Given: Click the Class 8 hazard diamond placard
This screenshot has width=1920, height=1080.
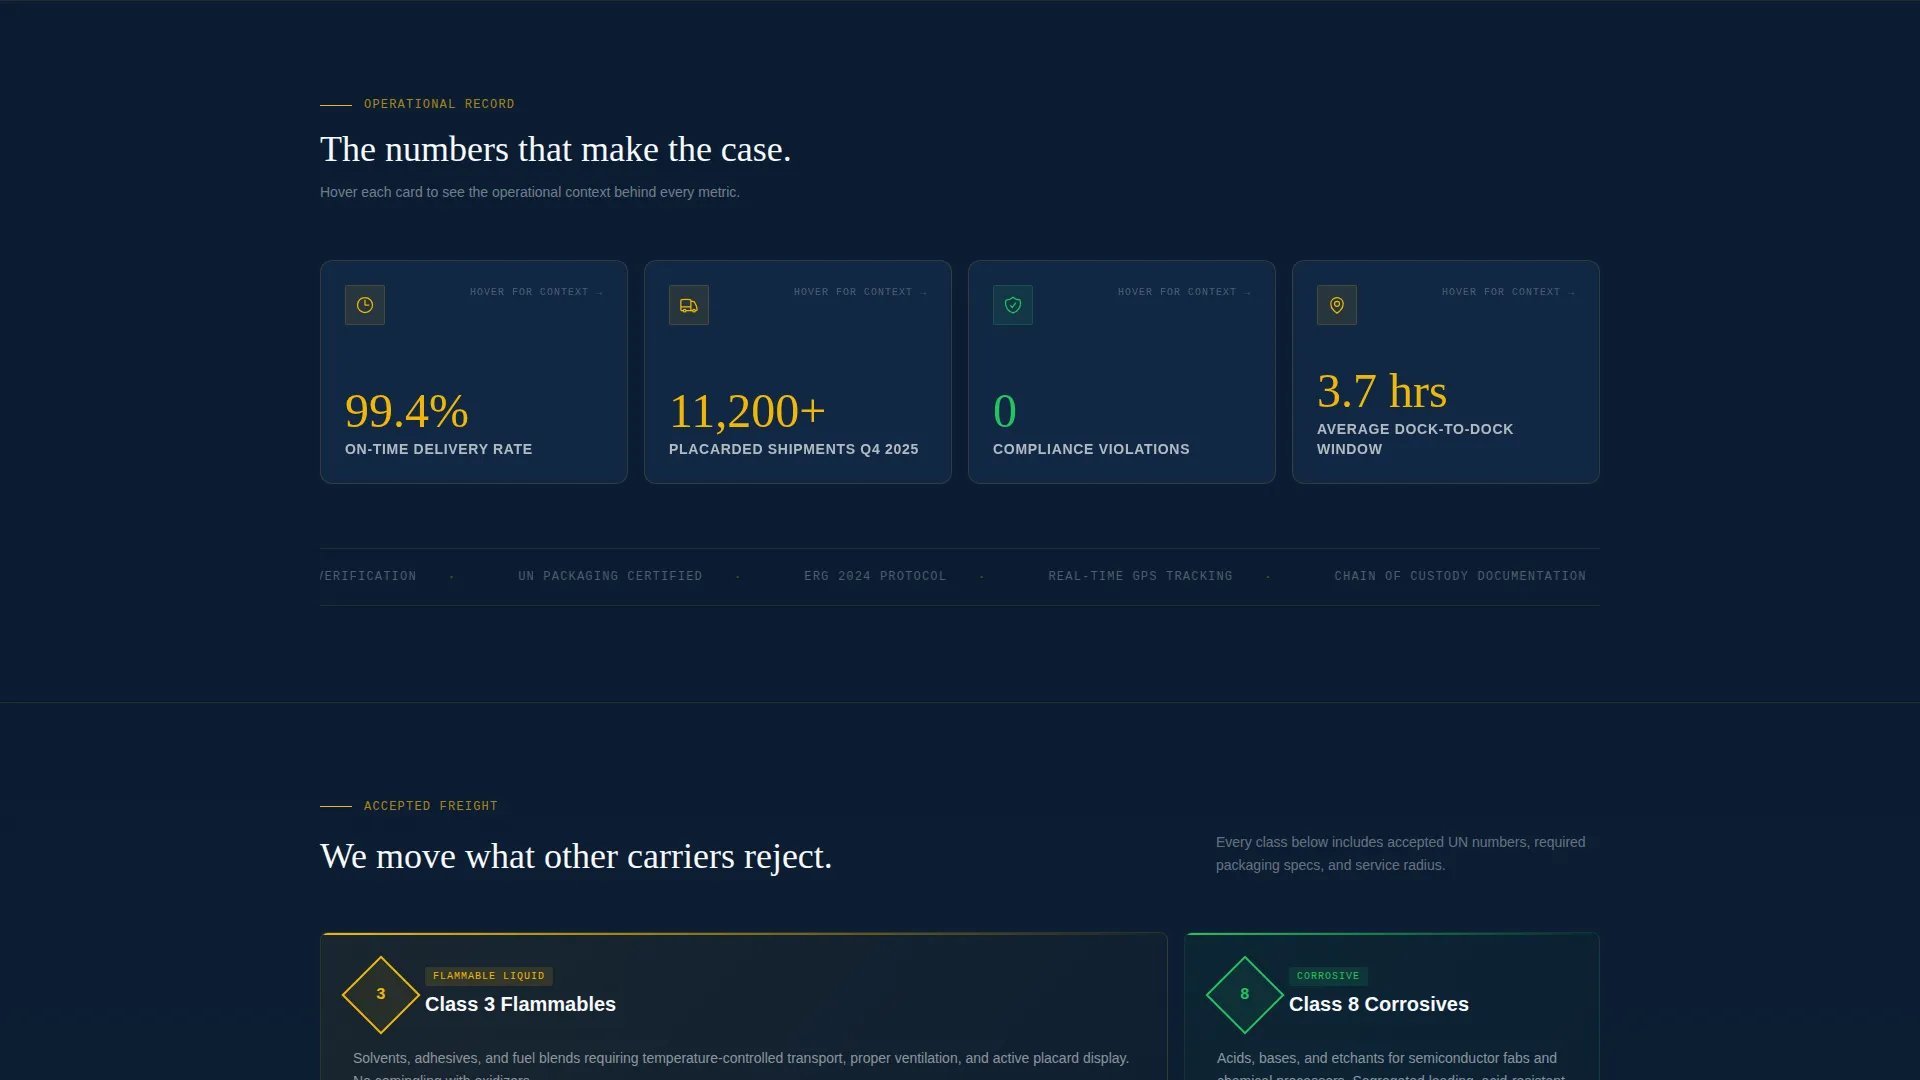Looking at the screenshot, I should pos(1245,994).
